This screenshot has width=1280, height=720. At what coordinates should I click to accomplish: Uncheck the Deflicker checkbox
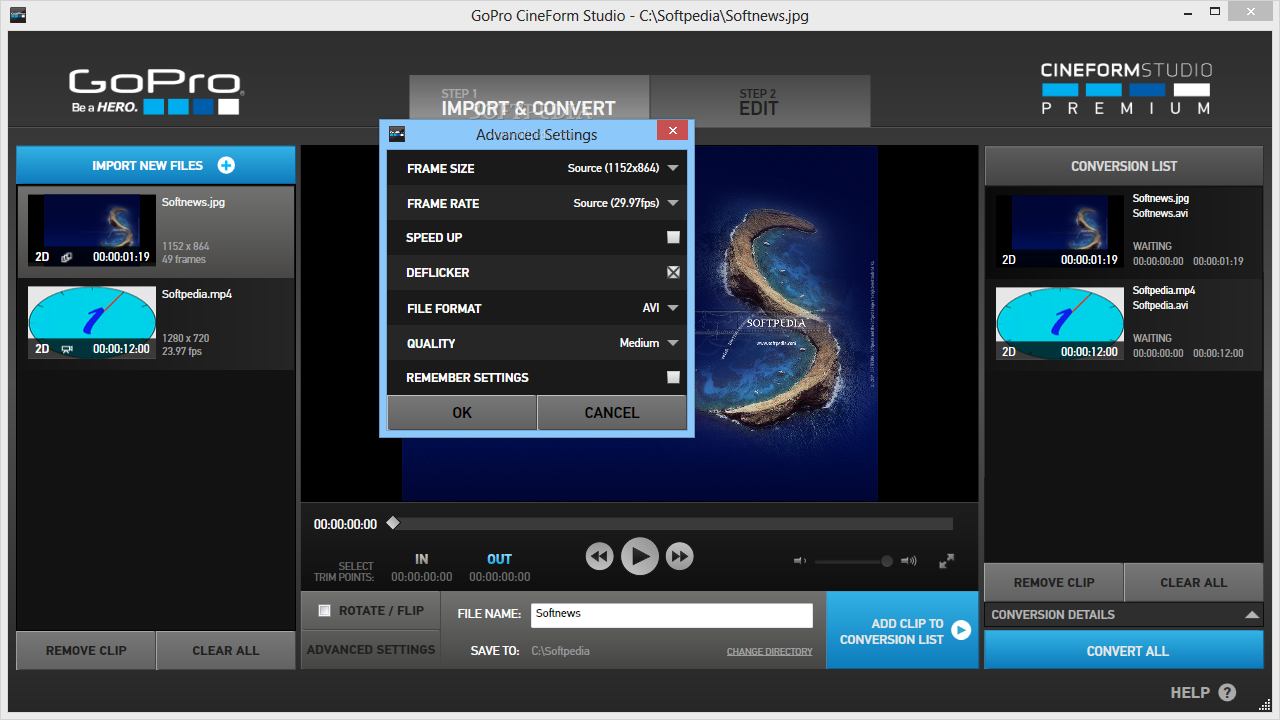coord(673,272)
